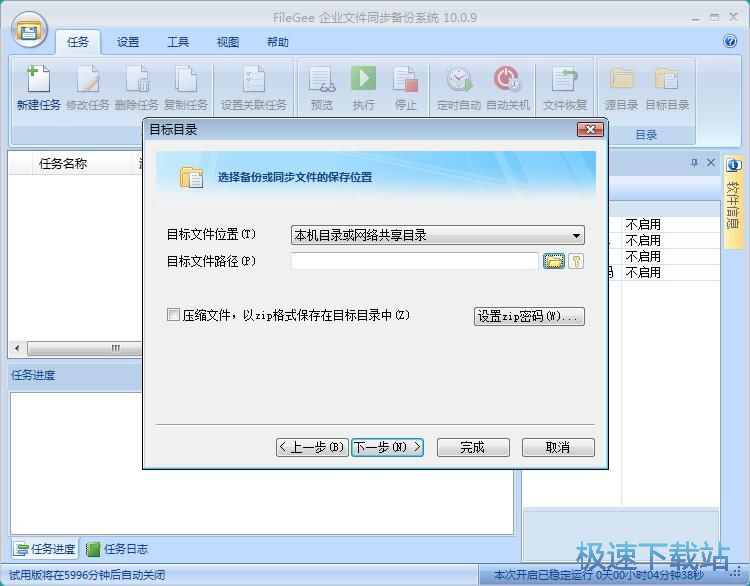Click the 取消 cancel button
750x586 pixels.
pyautogui.click(x=558, y=447)
